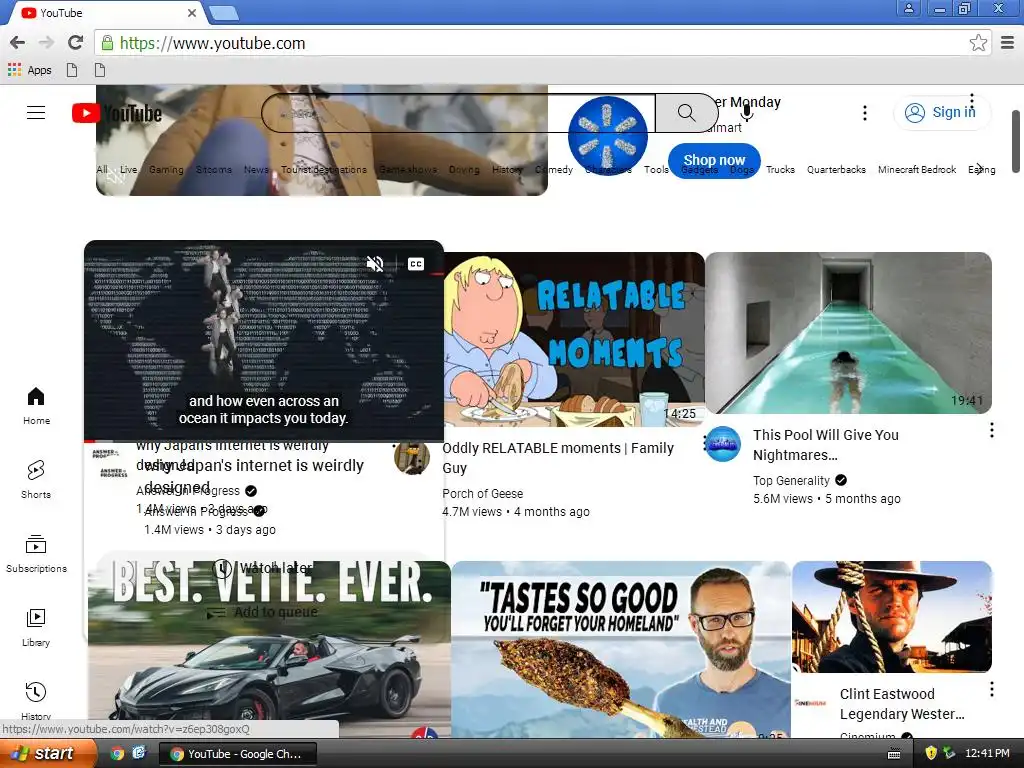The width and height of the screenshot is (1024, 768).
Task: Start voice search with microphone icon
Action: (747, 113)
